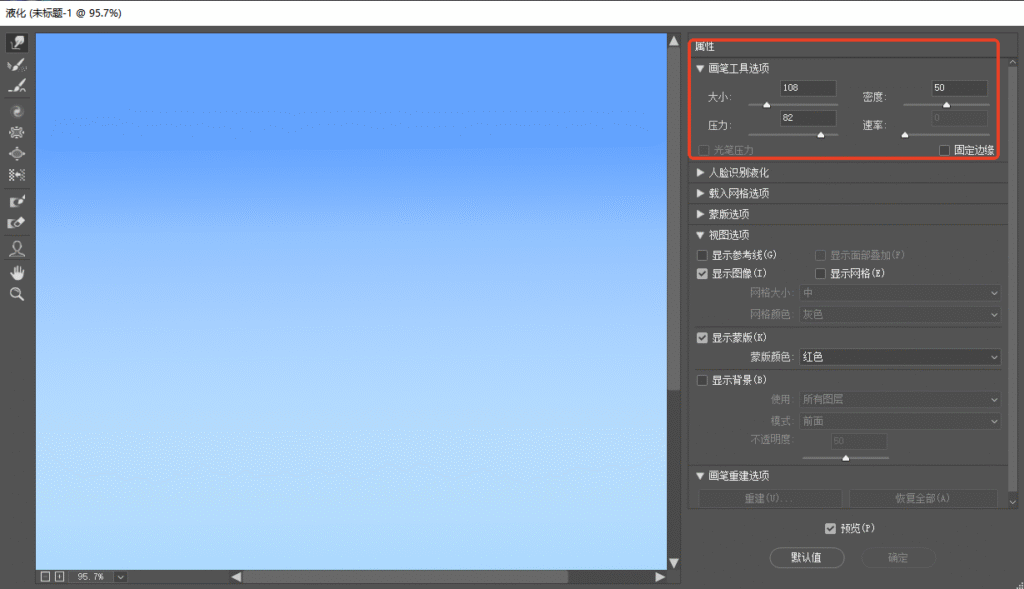This screenshot has width=1024, height=589.
Task: Open the 蒙版颜色 dropdown showing 红色
Action: 899,357
